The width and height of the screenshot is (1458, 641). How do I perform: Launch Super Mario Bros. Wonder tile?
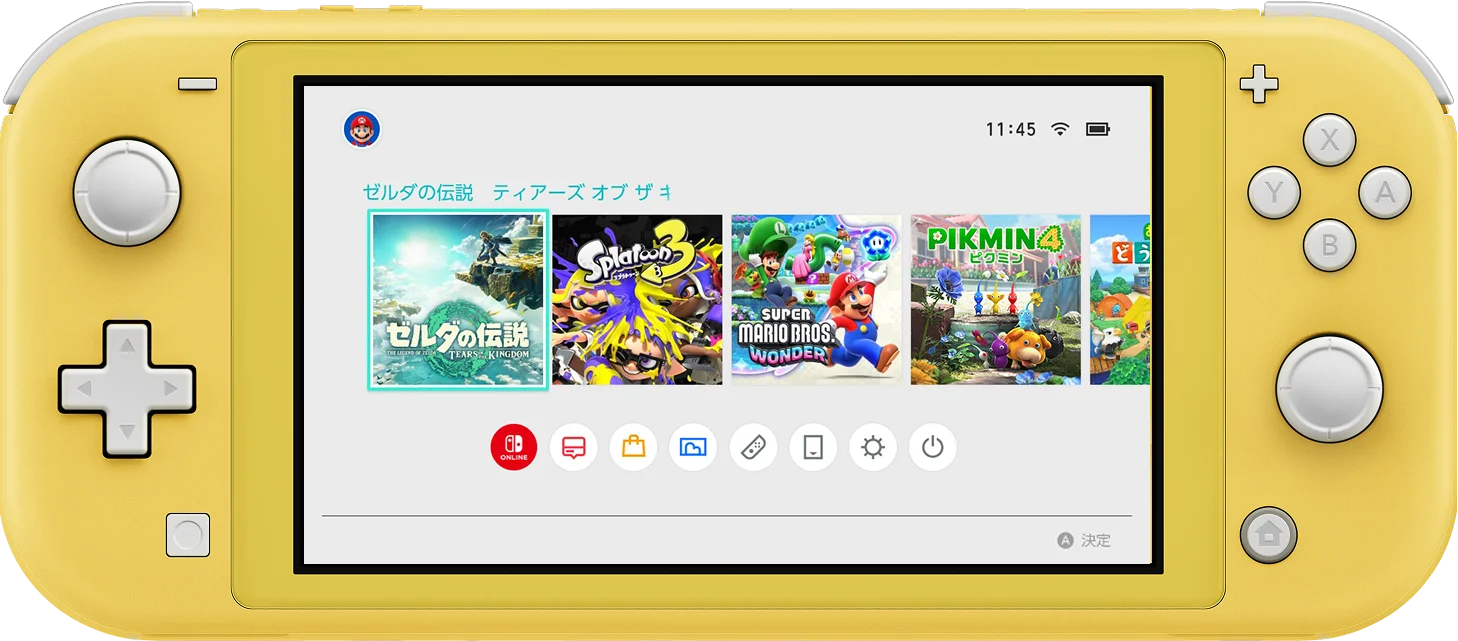coord(816,299)
